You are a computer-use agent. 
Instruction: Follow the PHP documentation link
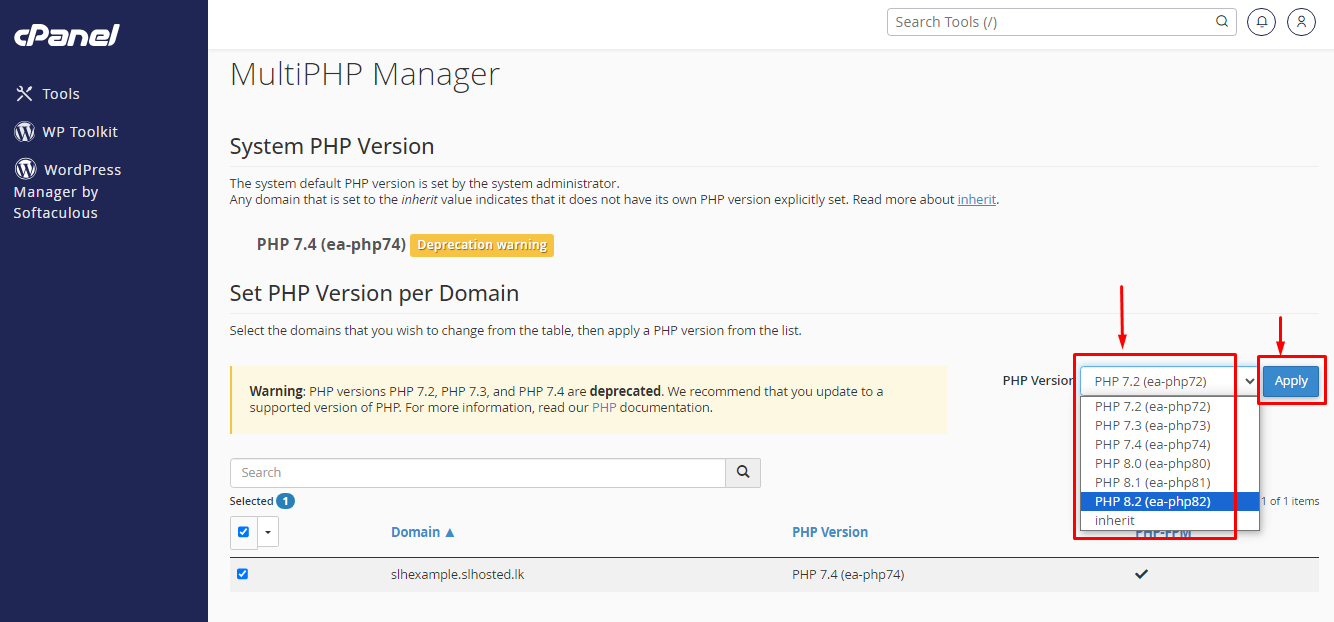(x=604, y=408)
